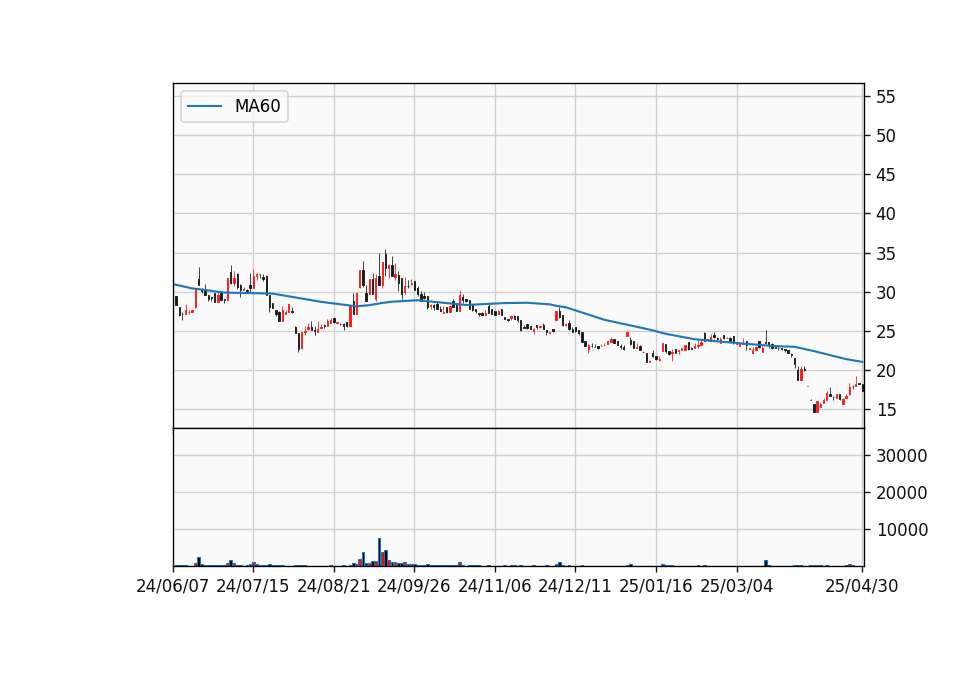Click the price axis label 25
Screen dimensions: 960x690
pos(886,332)
